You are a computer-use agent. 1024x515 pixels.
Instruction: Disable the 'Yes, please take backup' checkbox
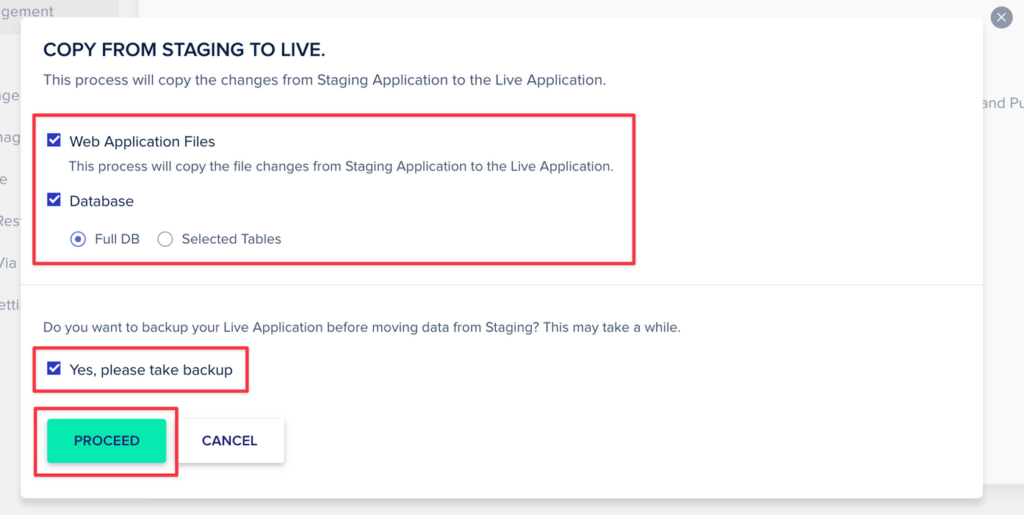[54, 369]
